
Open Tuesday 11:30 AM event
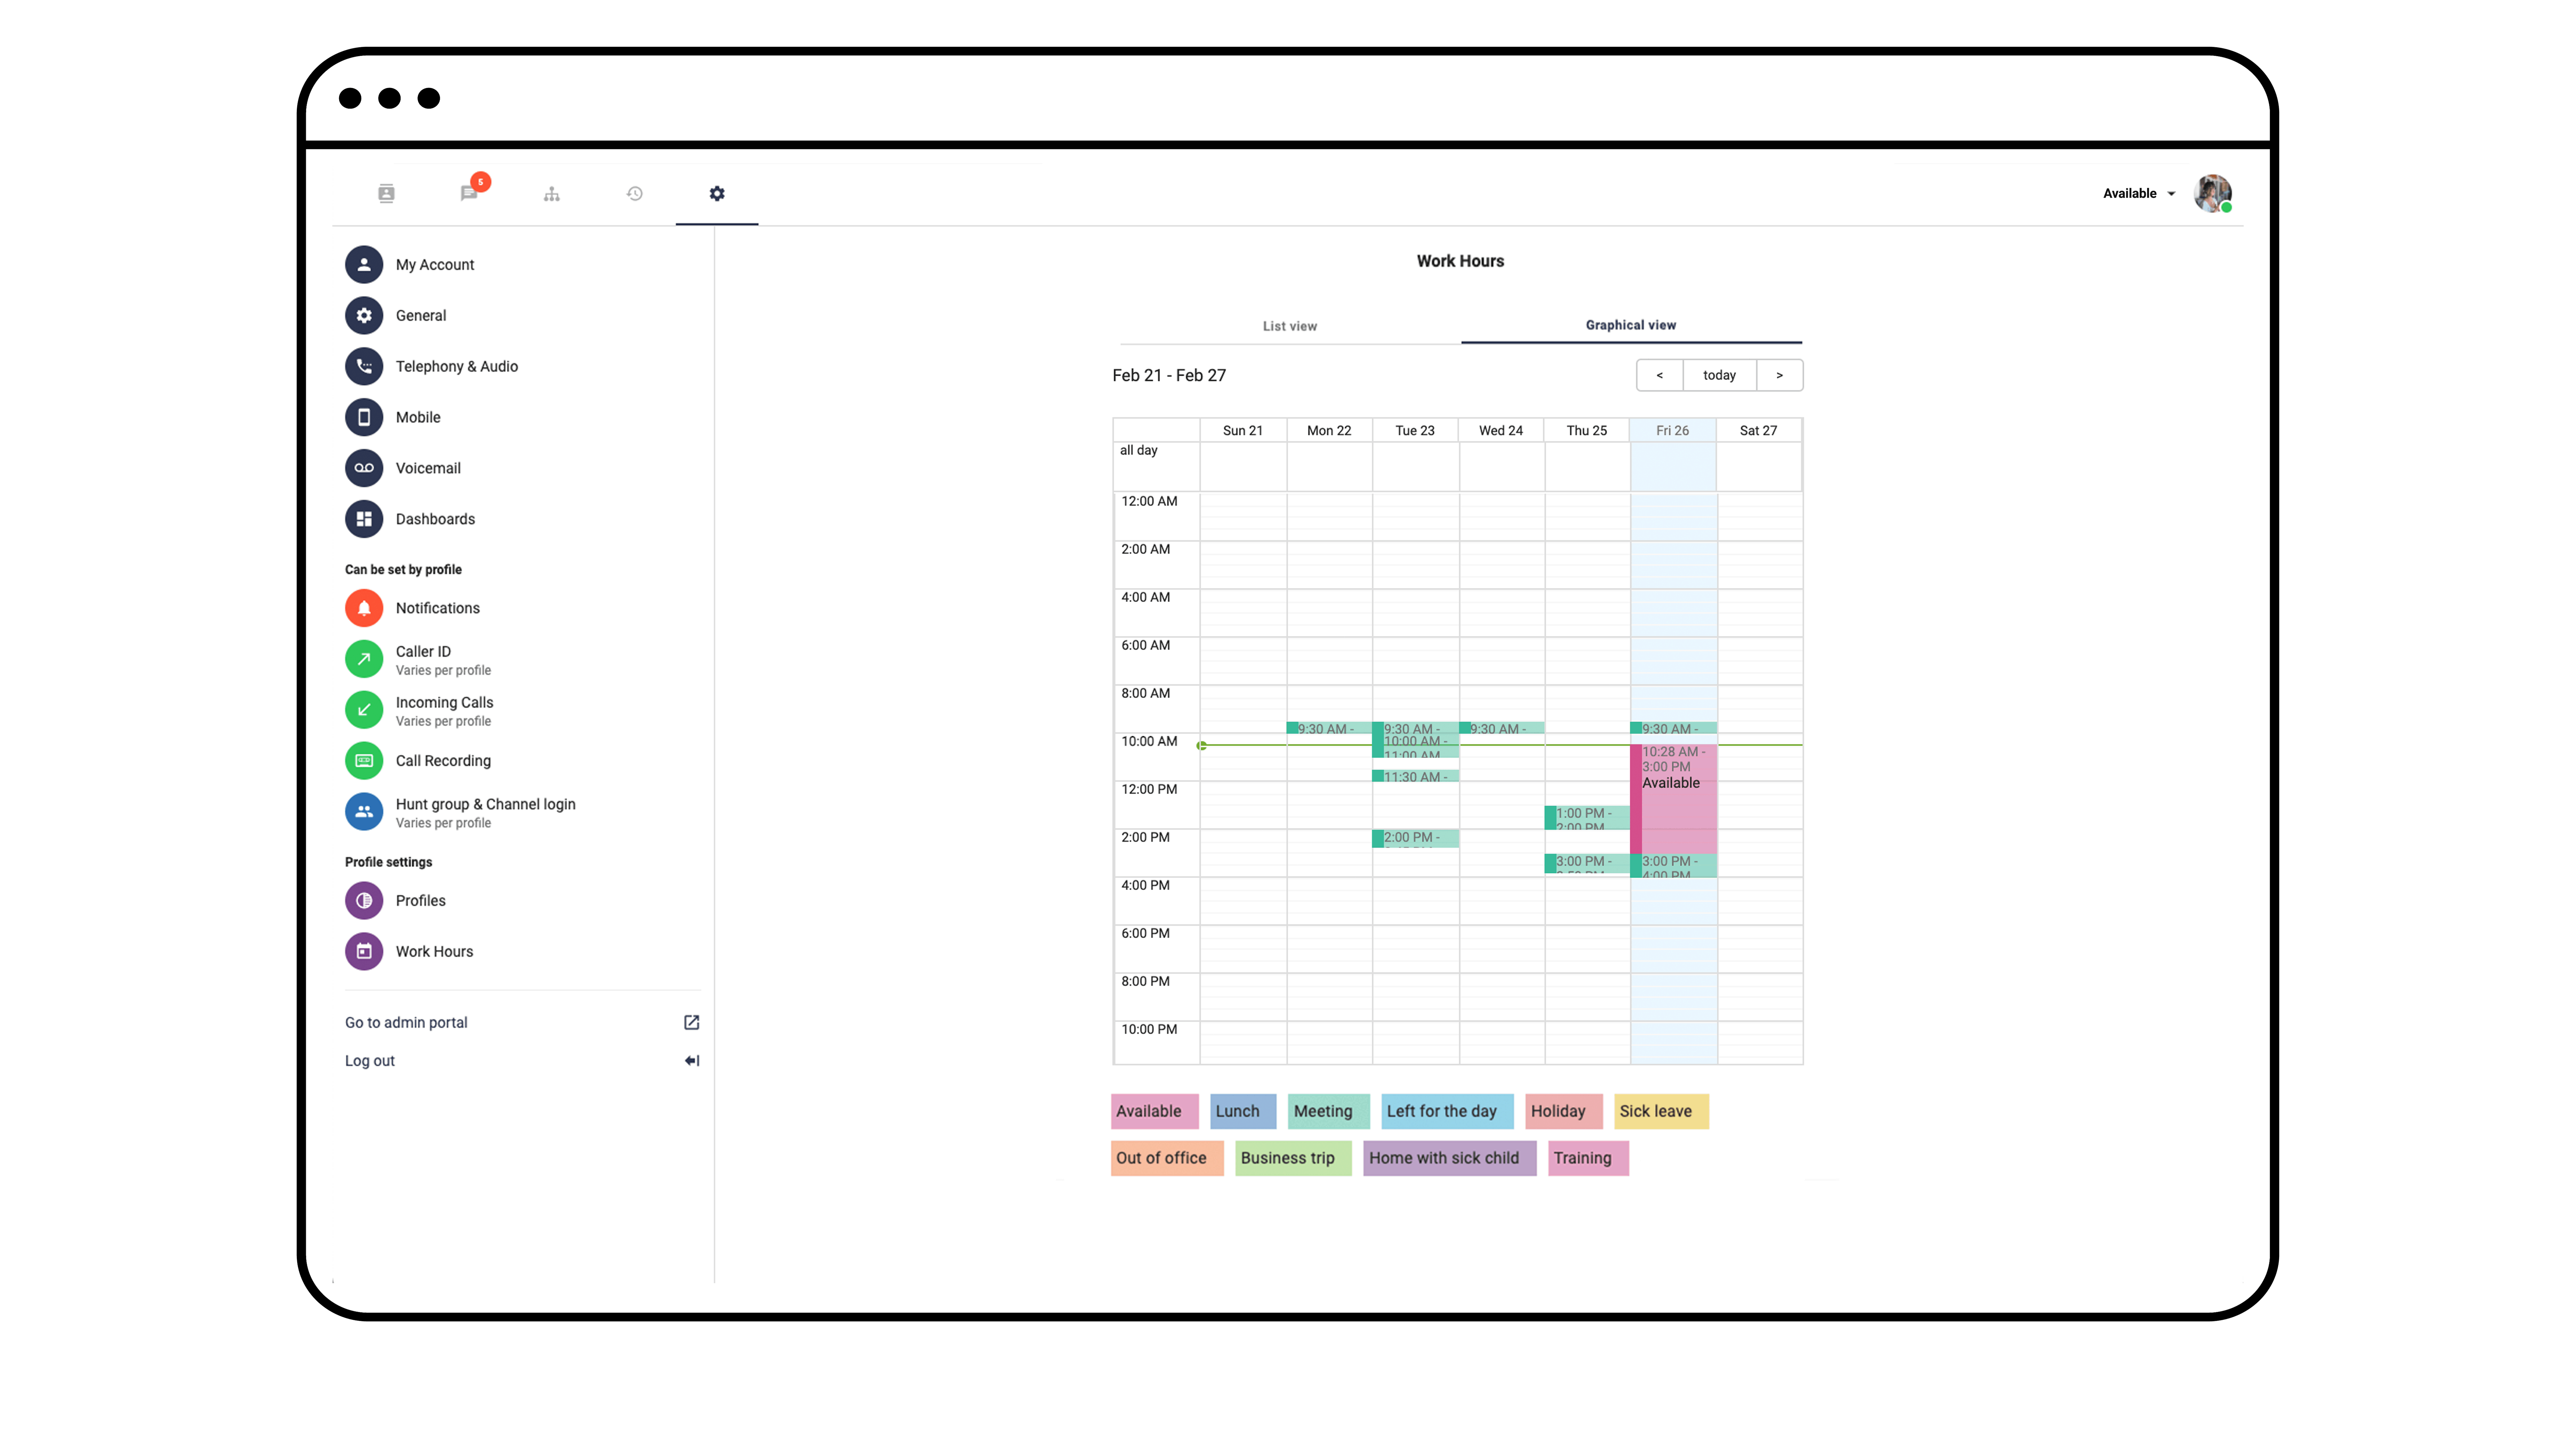coord(1415,776)
